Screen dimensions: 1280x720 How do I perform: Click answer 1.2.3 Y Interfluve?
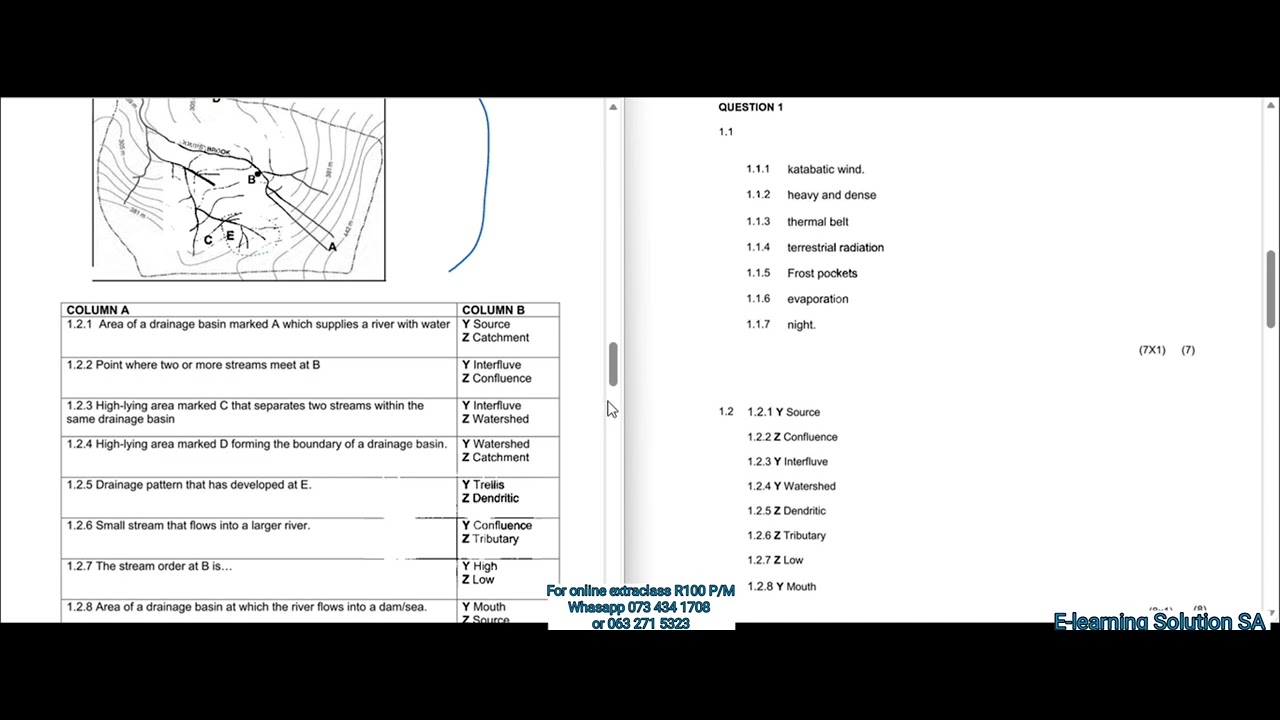pos(787,462)
